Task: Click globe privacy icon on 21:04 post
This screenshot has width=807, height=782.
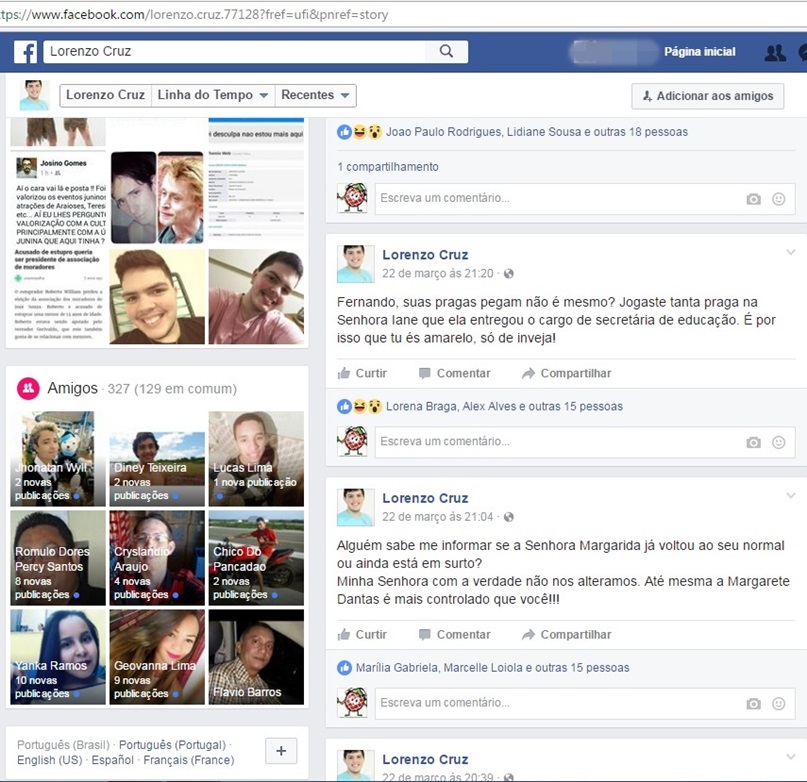Action: 508,517
